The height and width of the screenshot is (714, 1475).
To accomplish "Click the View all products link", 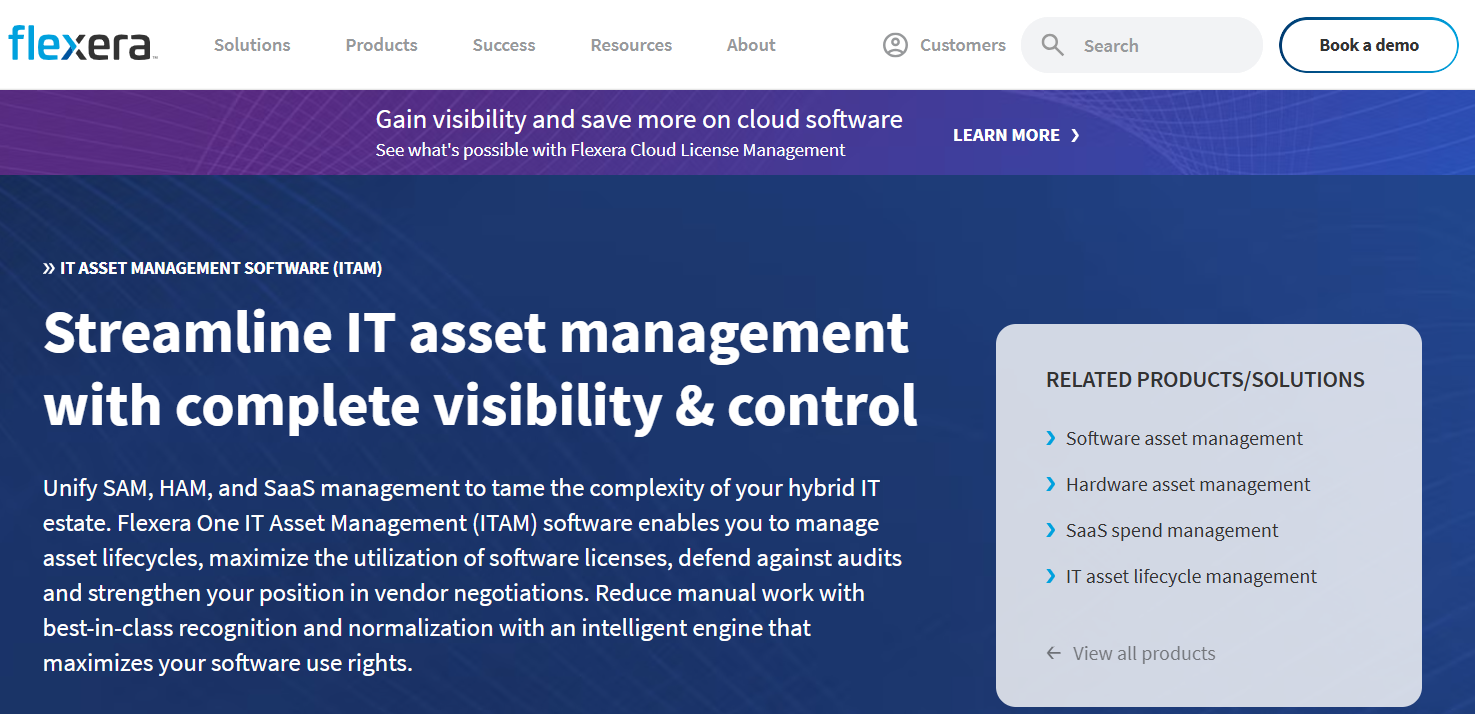I will tap(1144, 653).
